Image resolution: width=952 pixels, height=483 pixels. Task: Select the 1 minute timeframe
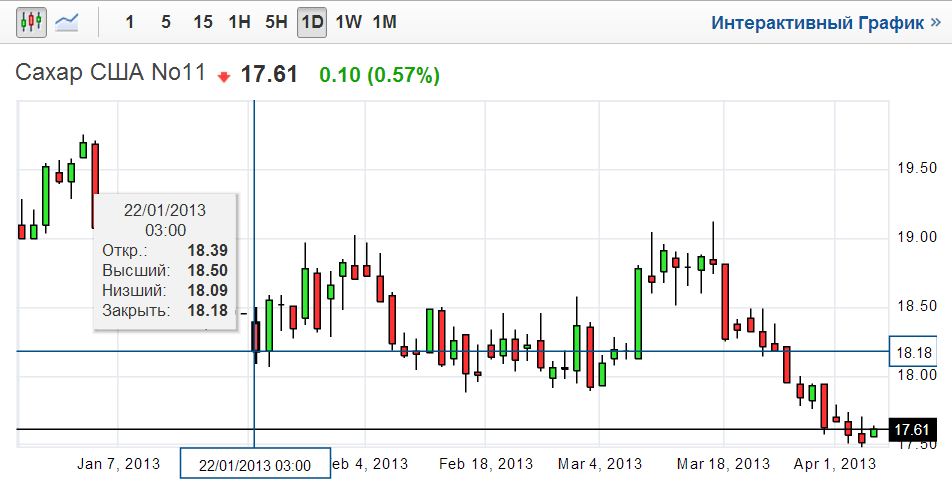click(129, 22)
